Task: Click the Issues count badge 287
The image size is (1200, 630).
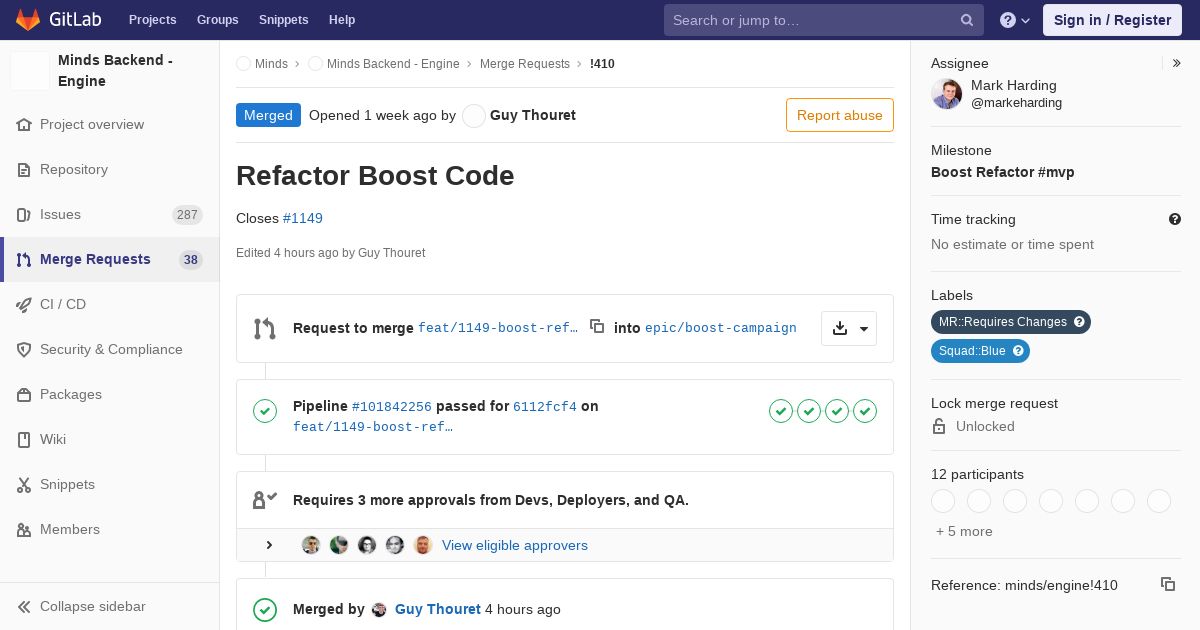Action: [x=187, y=215]
